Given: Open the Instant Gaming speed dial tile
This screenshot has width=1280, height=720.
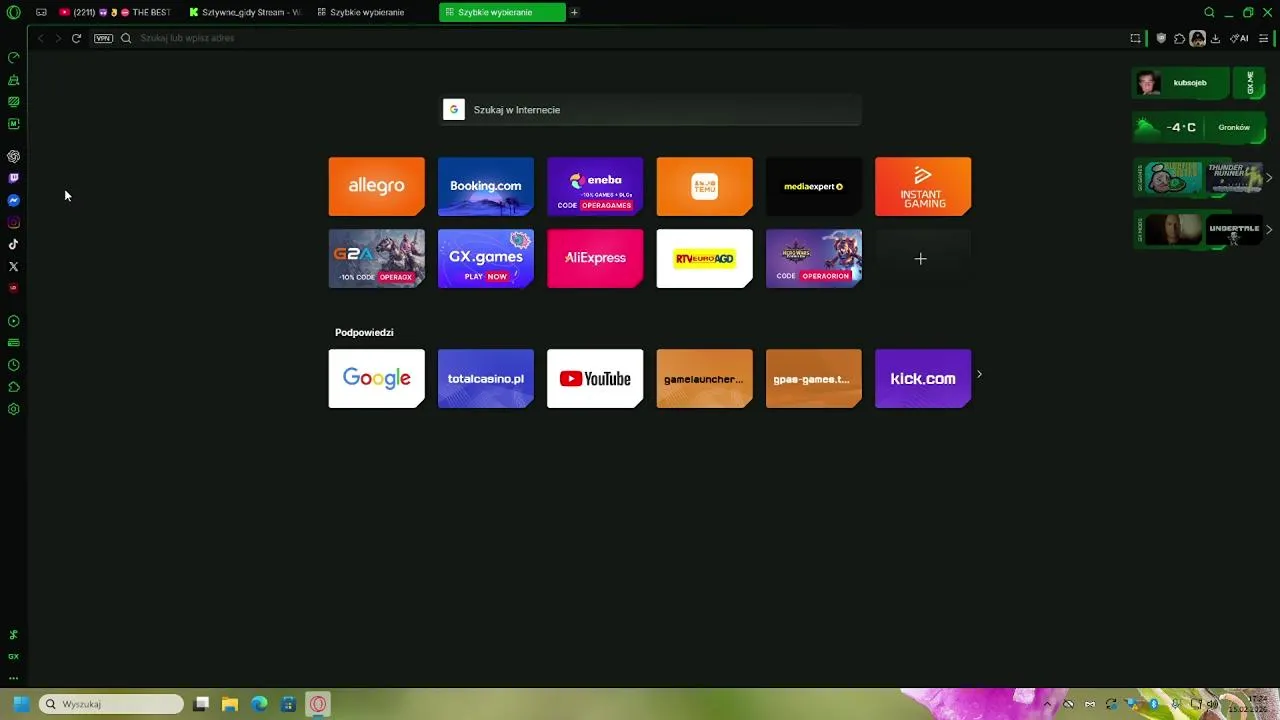Looking at the screenshot, I should pos(922,186).
